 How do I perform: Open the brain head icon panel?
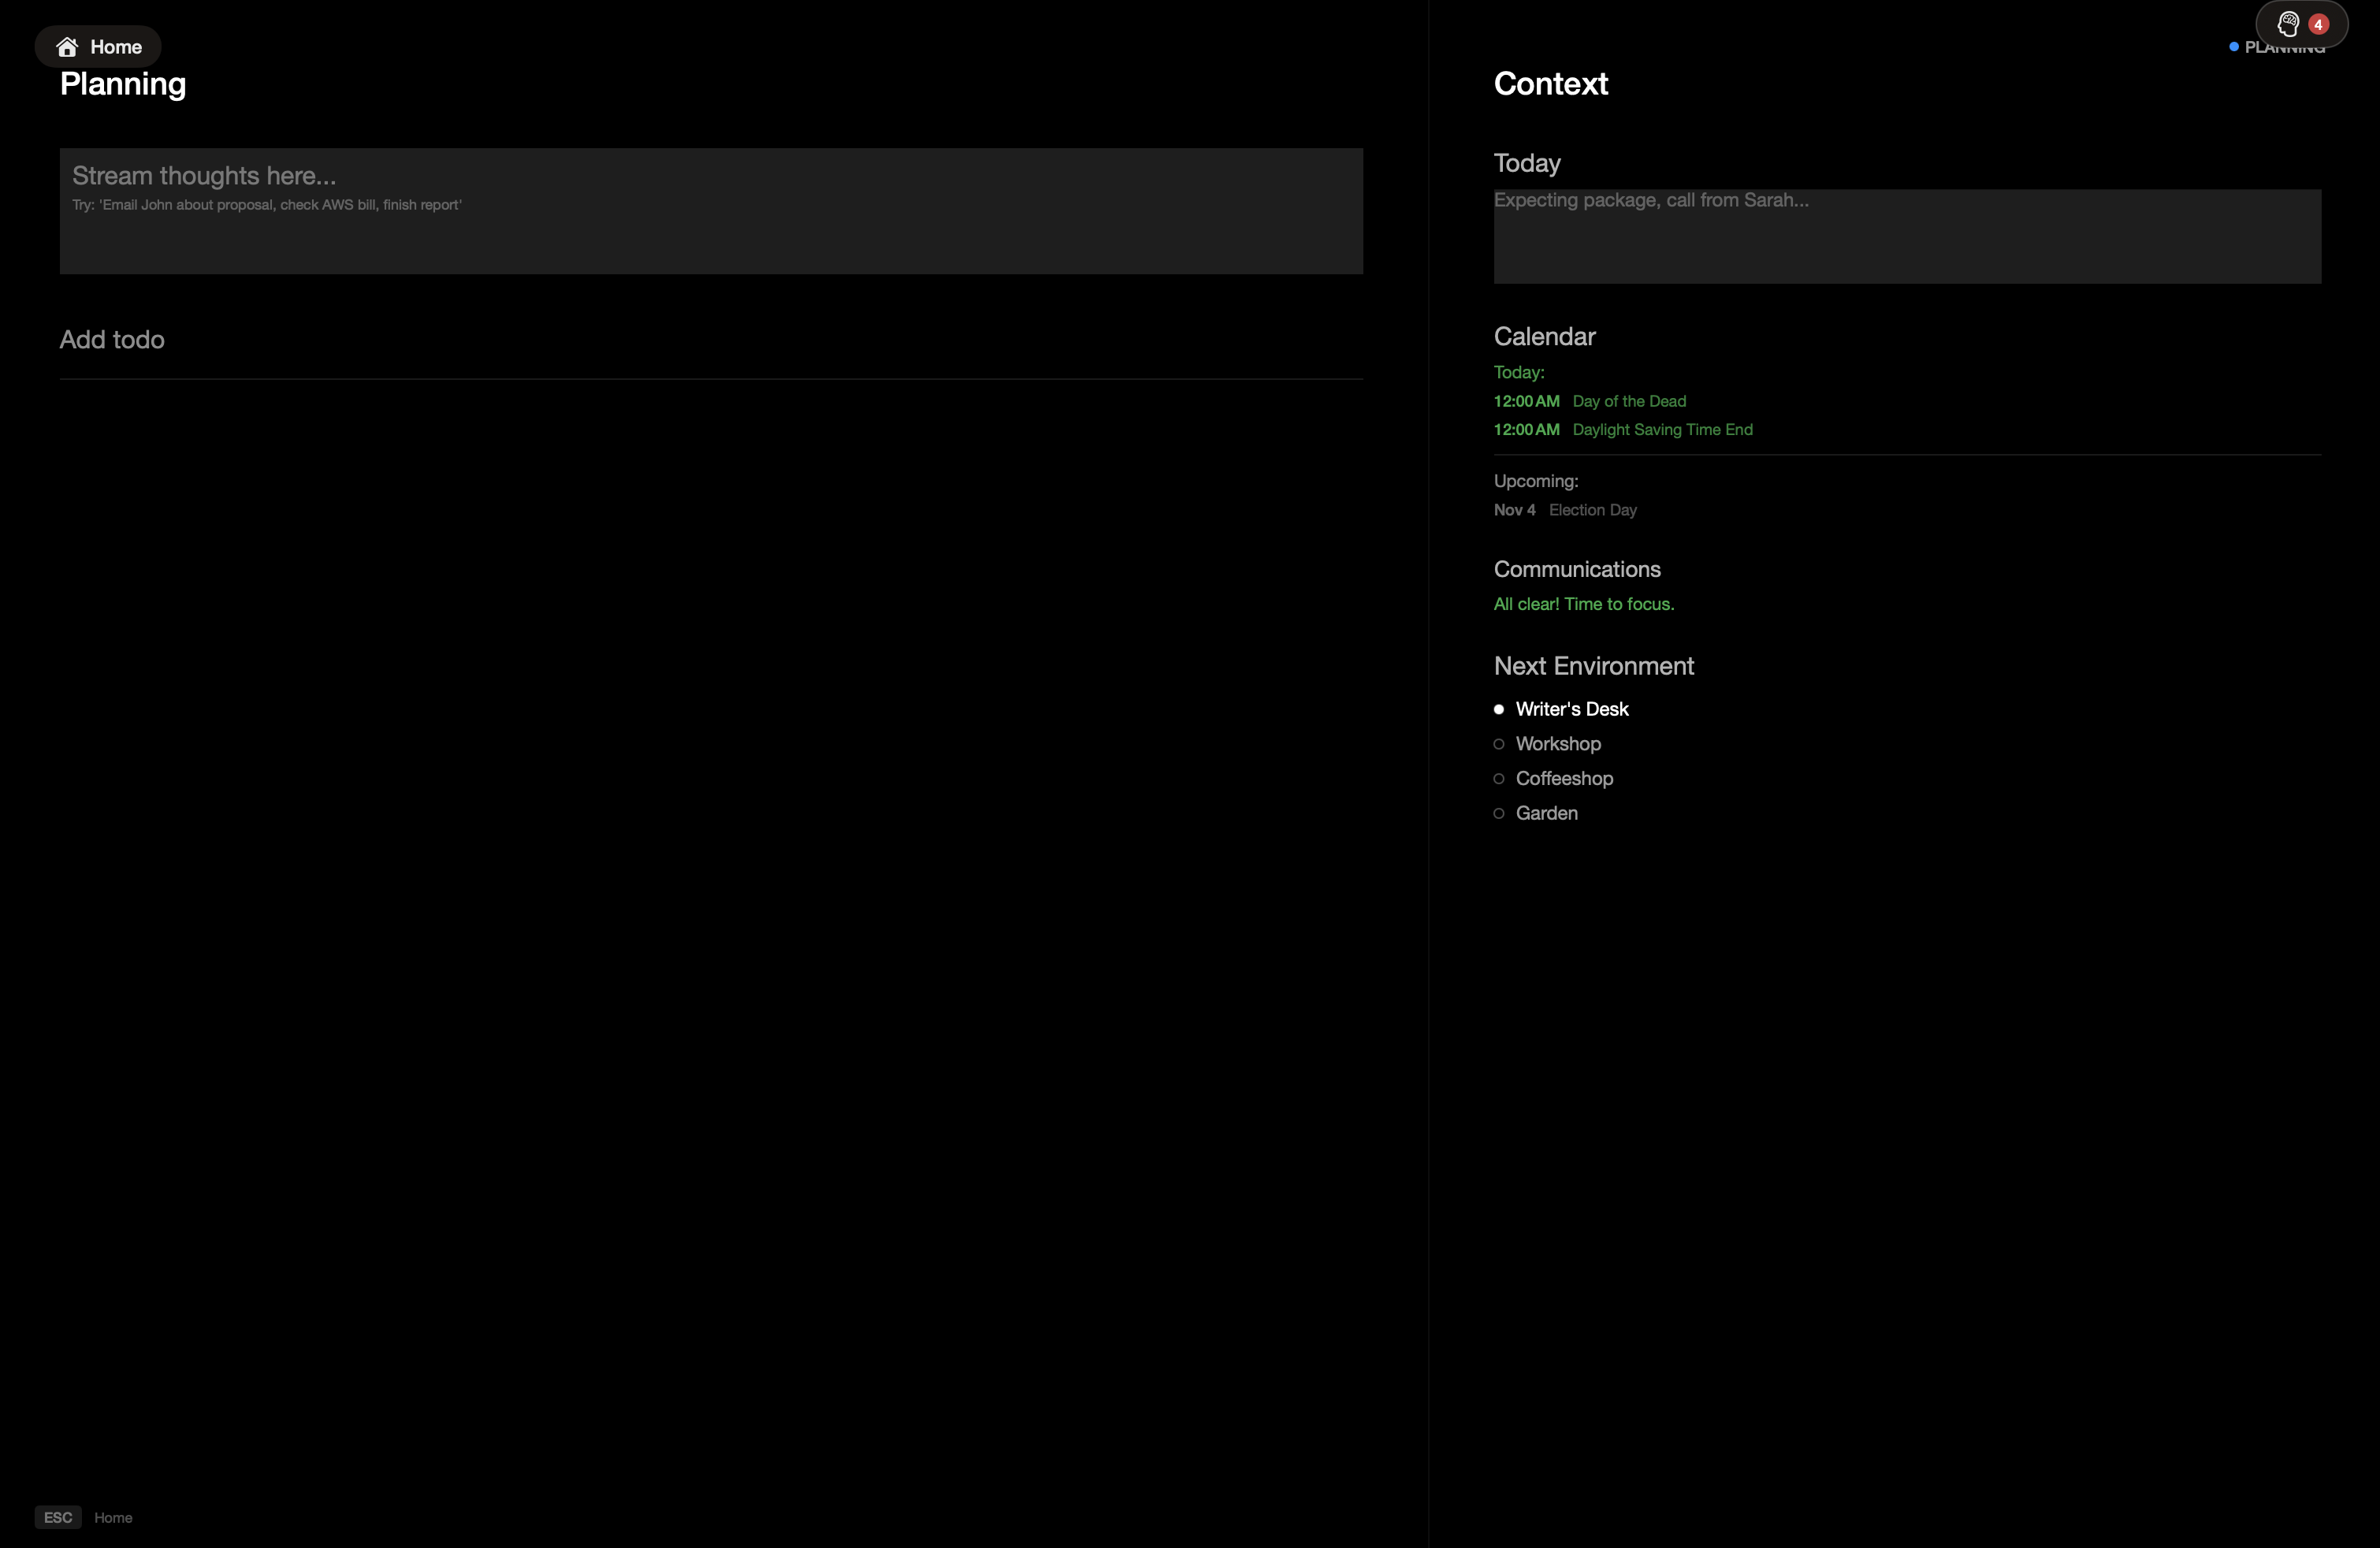point(2288,24)
